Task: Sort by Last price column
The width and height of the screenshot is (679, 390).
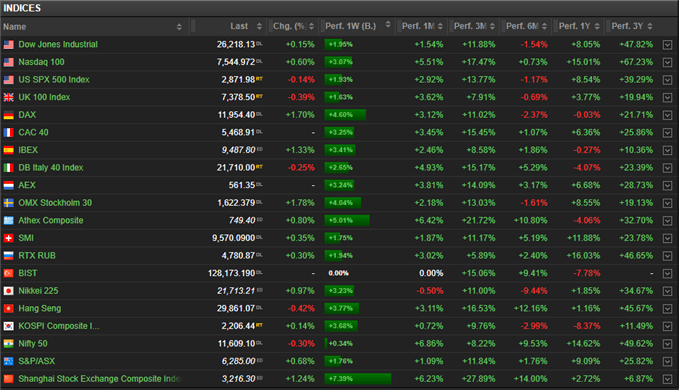Action: point(259,26)
